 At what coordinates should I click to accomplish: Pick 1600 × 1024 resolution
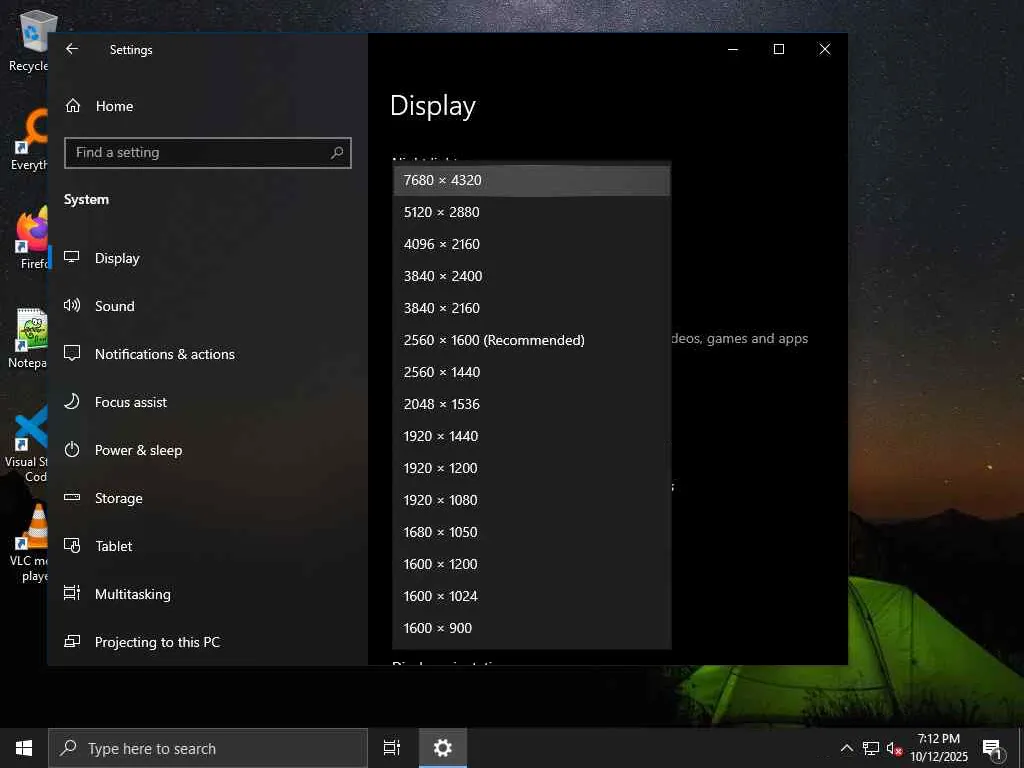click(532, 596)
